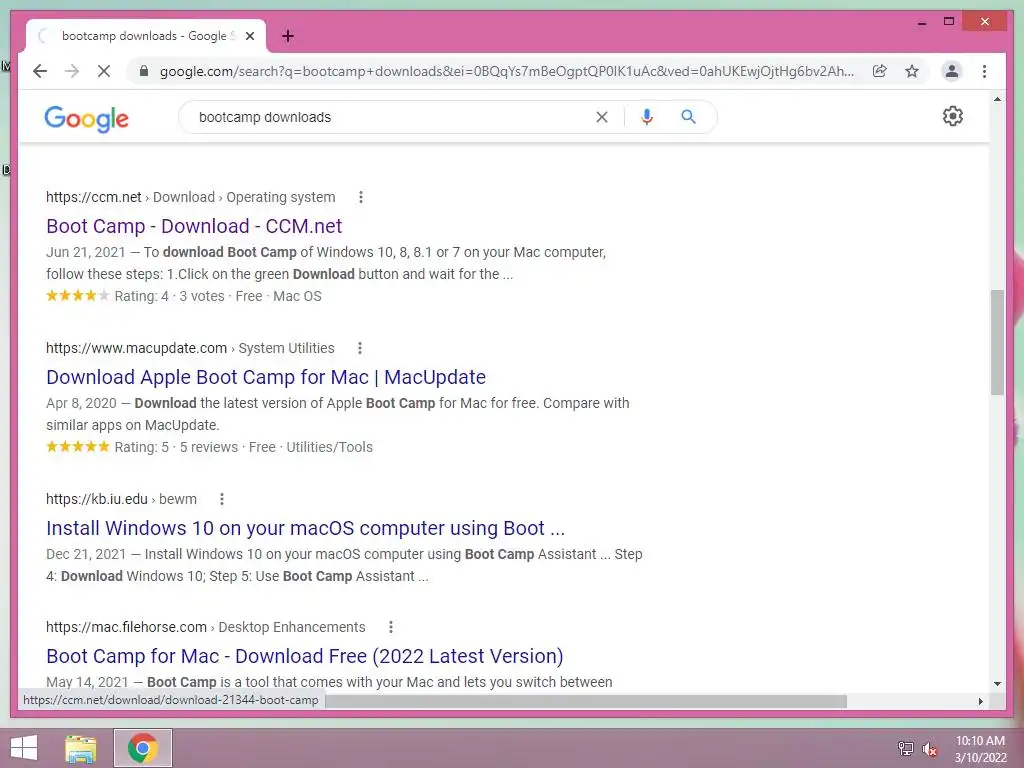Open options for the mac.filehorse.com result
1024x768 pixels.
(x=391, y=627)
